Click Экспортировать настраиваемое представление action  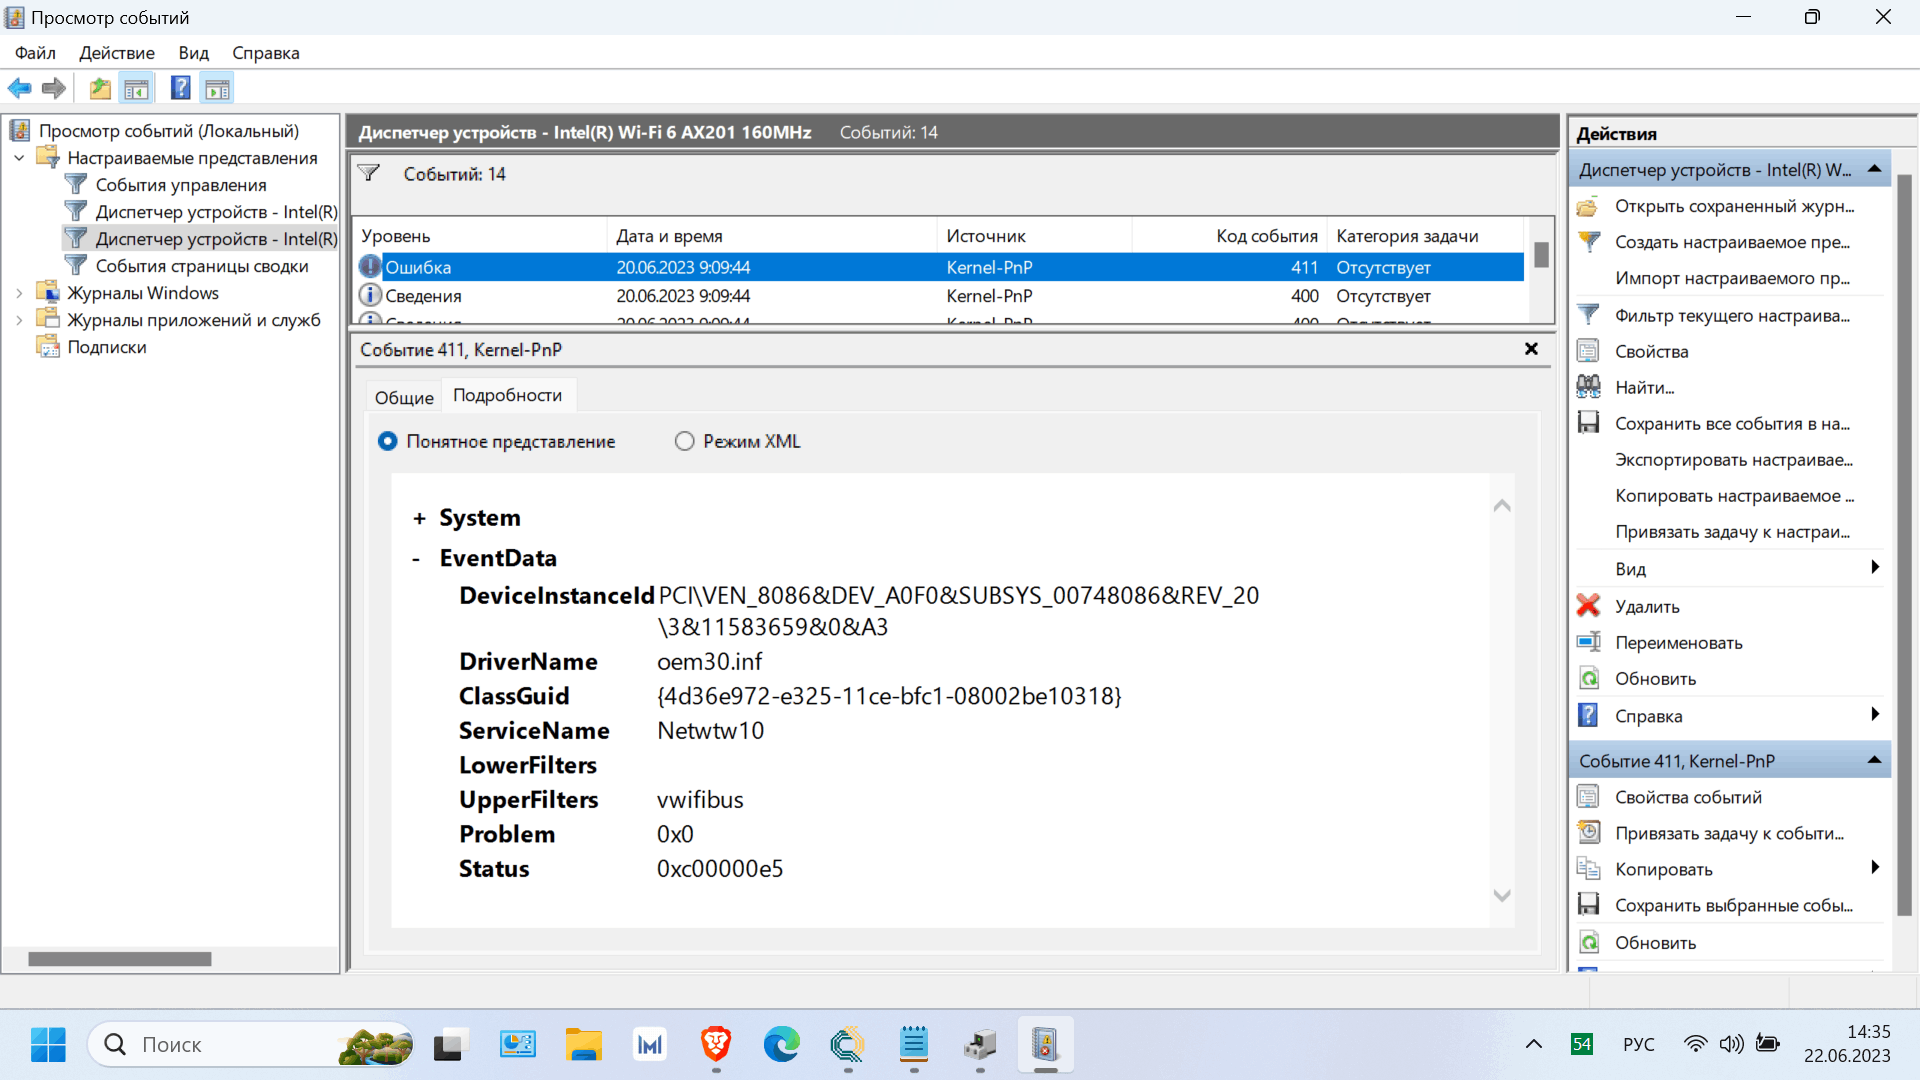point(1733,460)
